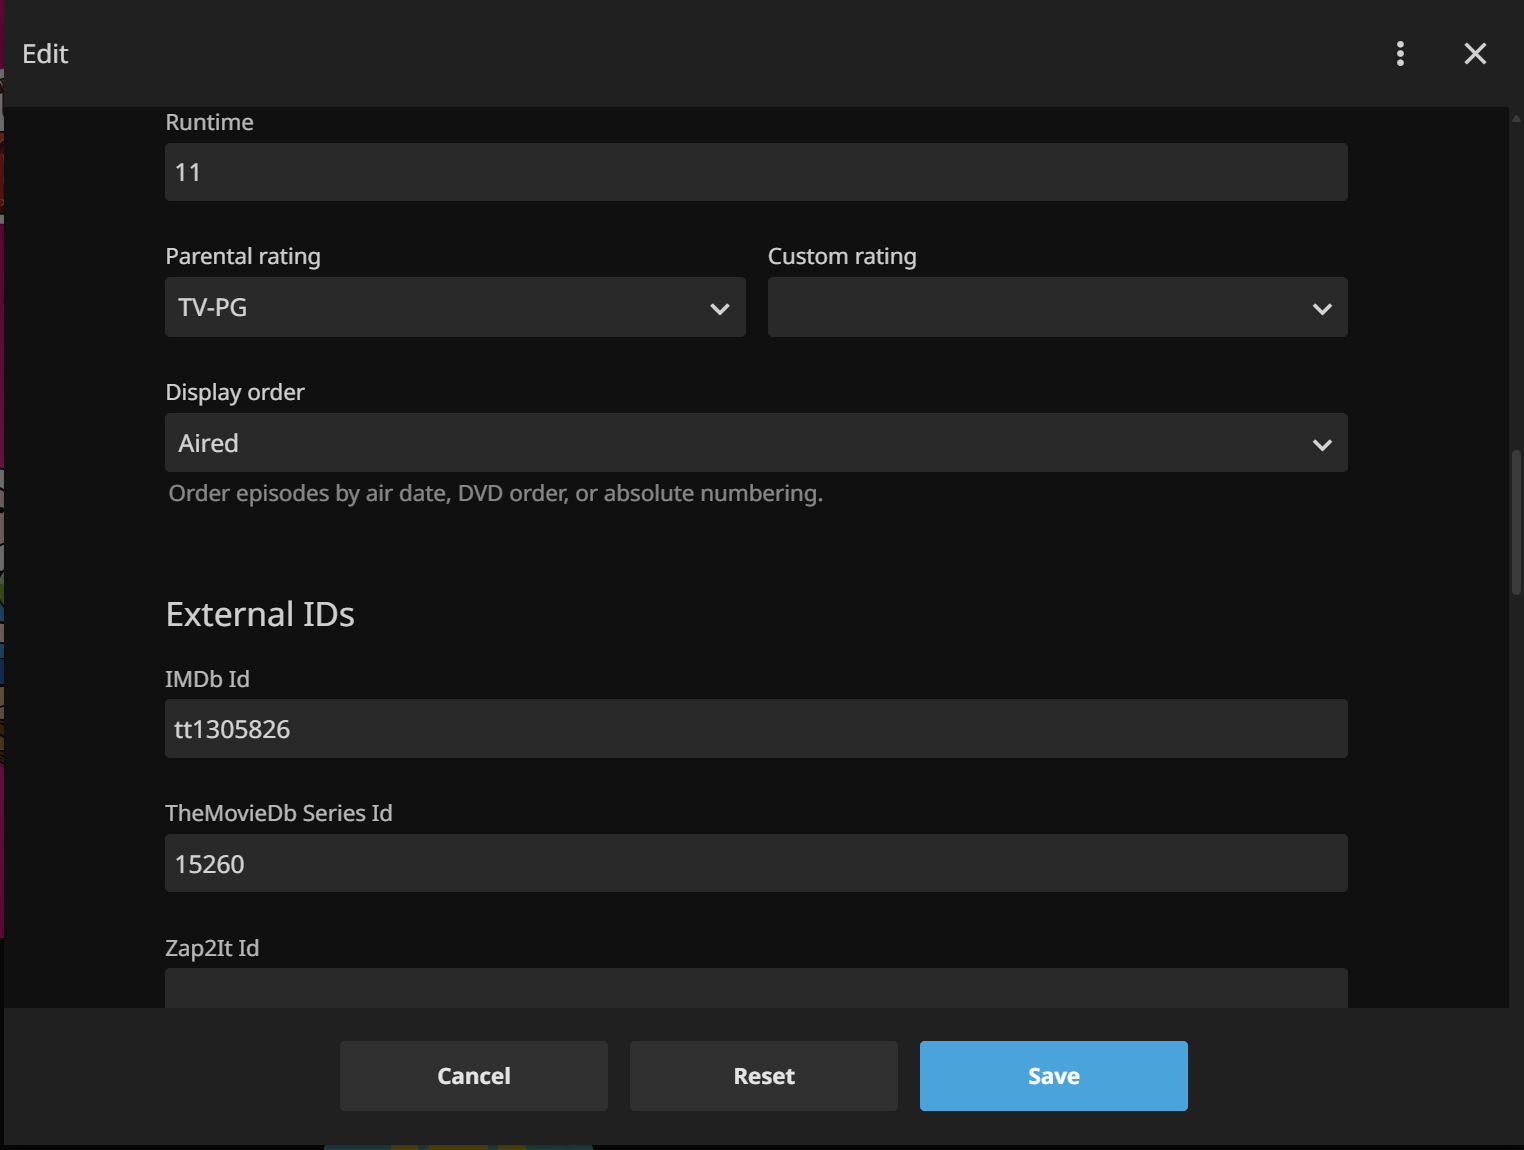
Task: Click the Display order field label
Action: point(235,392)
